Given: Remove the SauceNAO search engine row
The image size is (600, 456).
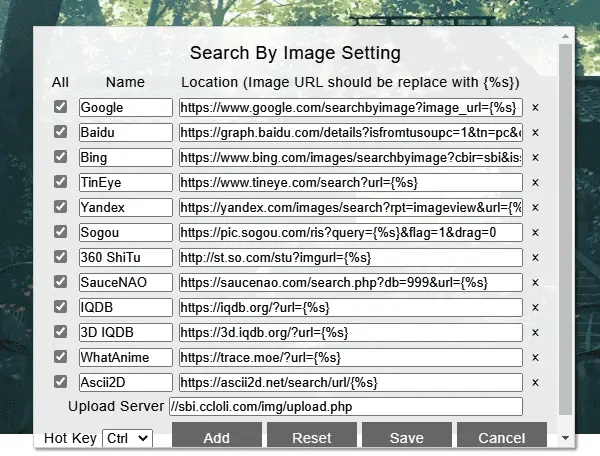Looking at the screenshot, I should 535,283.
